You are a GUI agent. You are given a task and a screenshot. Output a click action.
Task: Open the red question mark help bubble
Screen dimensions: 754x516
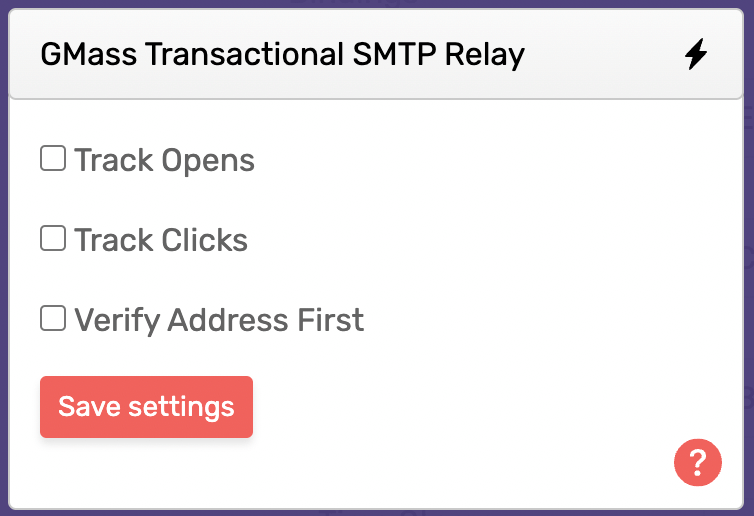[x=697, y=462]
